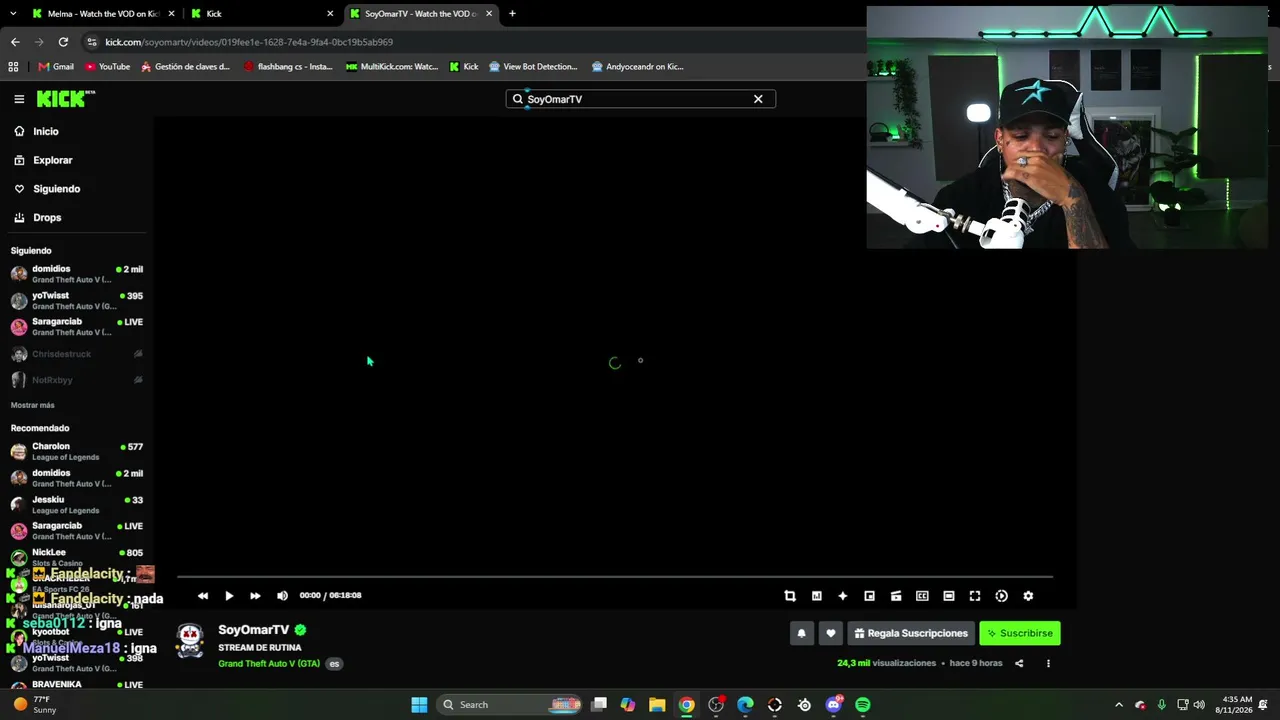Switch to the Kick tab
Image resolution: width=1280 pixels, height=720 pixels.
coord(263,14)
